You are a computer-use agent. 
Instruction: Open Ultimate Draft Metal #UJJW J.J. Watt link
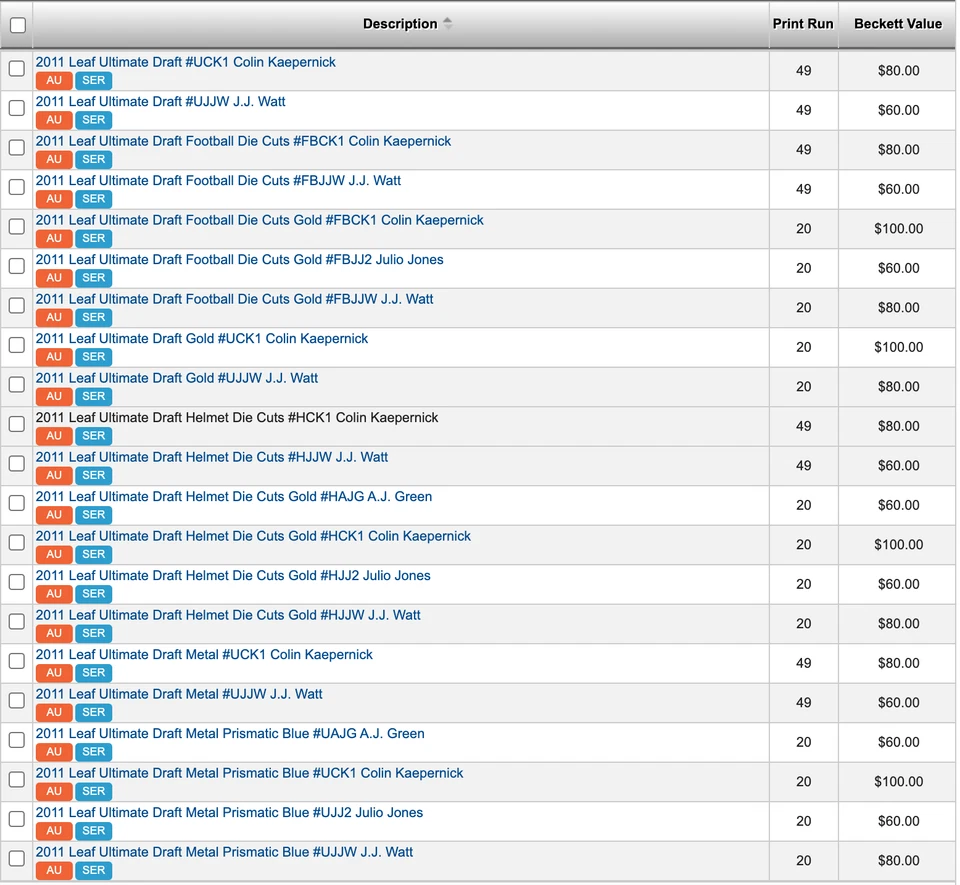click(x=179, y=694)
